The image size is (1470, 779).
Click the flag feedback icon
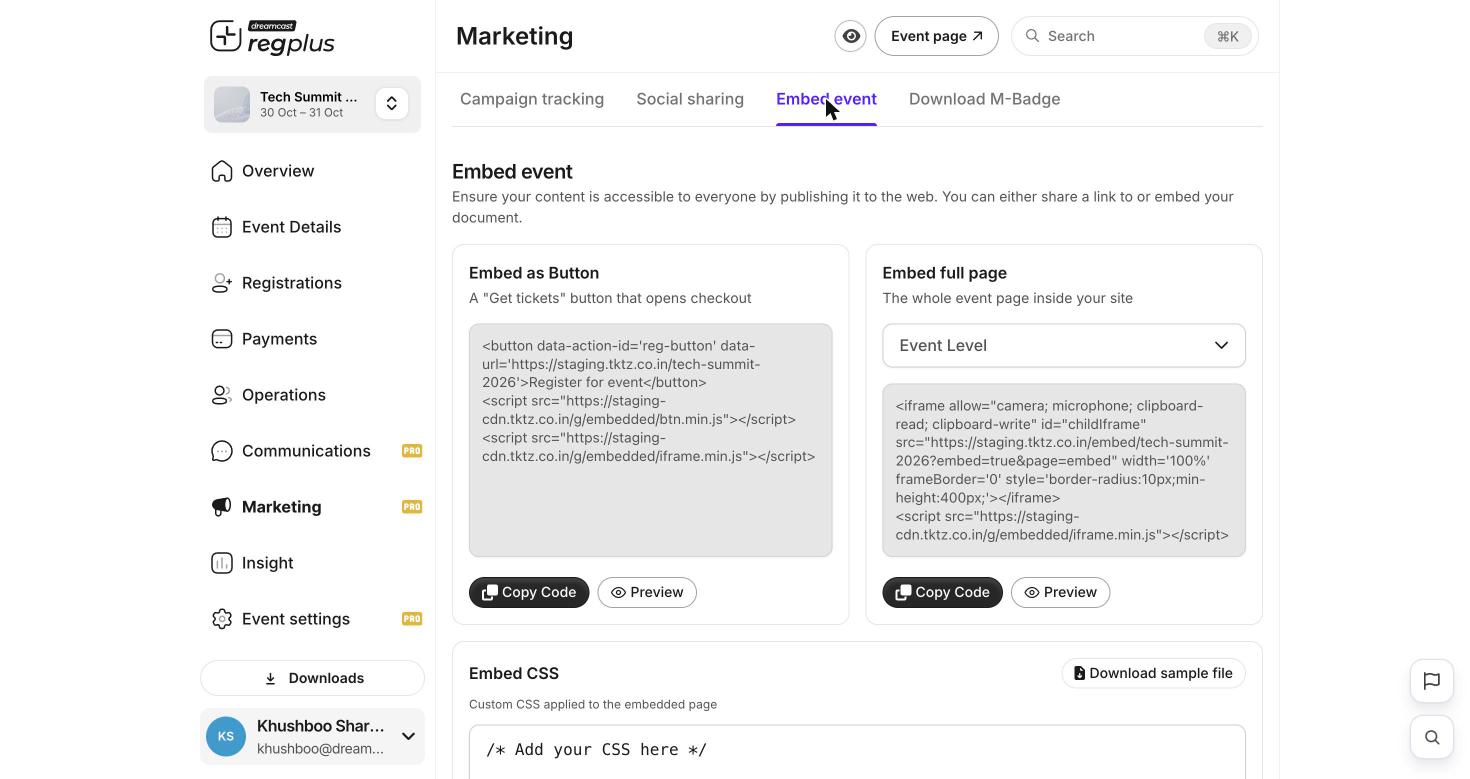pyautogui.click(x=1432, y=681)
